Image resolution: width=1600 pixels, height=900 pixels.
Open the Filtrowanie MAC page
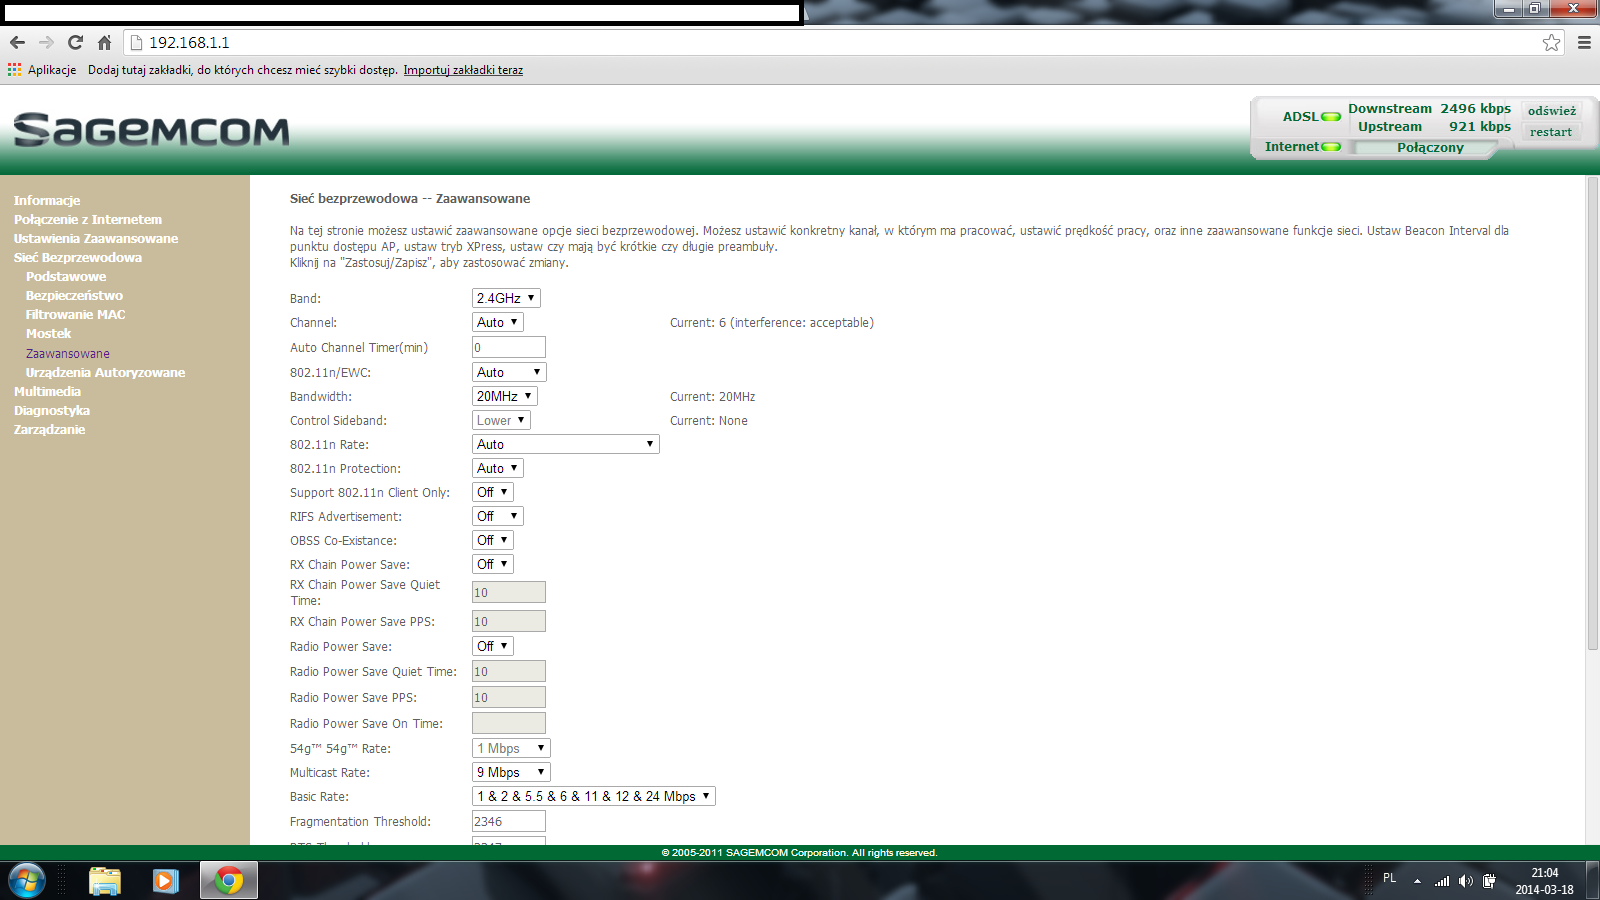[x=76, y=314]
